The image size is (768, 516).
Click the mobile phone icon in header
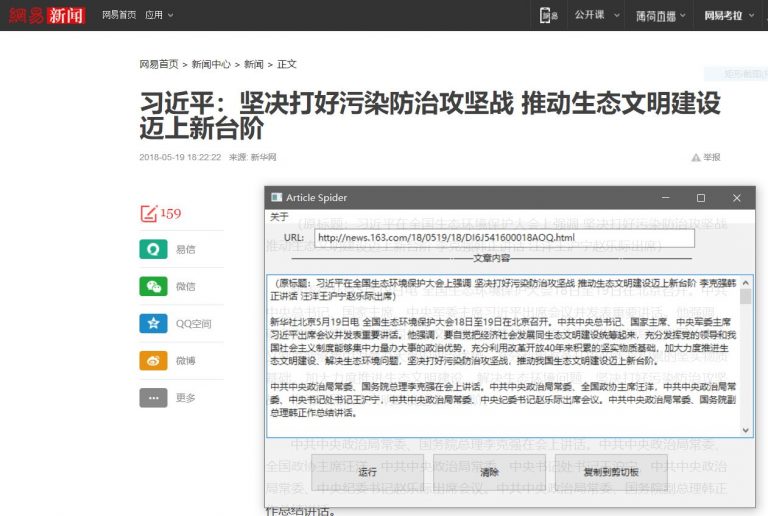point(548,15)
